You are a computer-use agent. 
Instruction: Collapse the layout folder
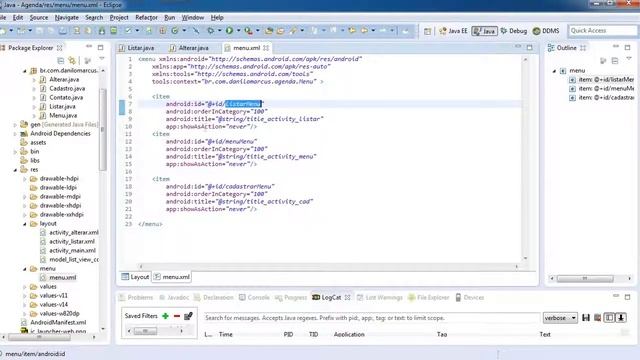24,224
